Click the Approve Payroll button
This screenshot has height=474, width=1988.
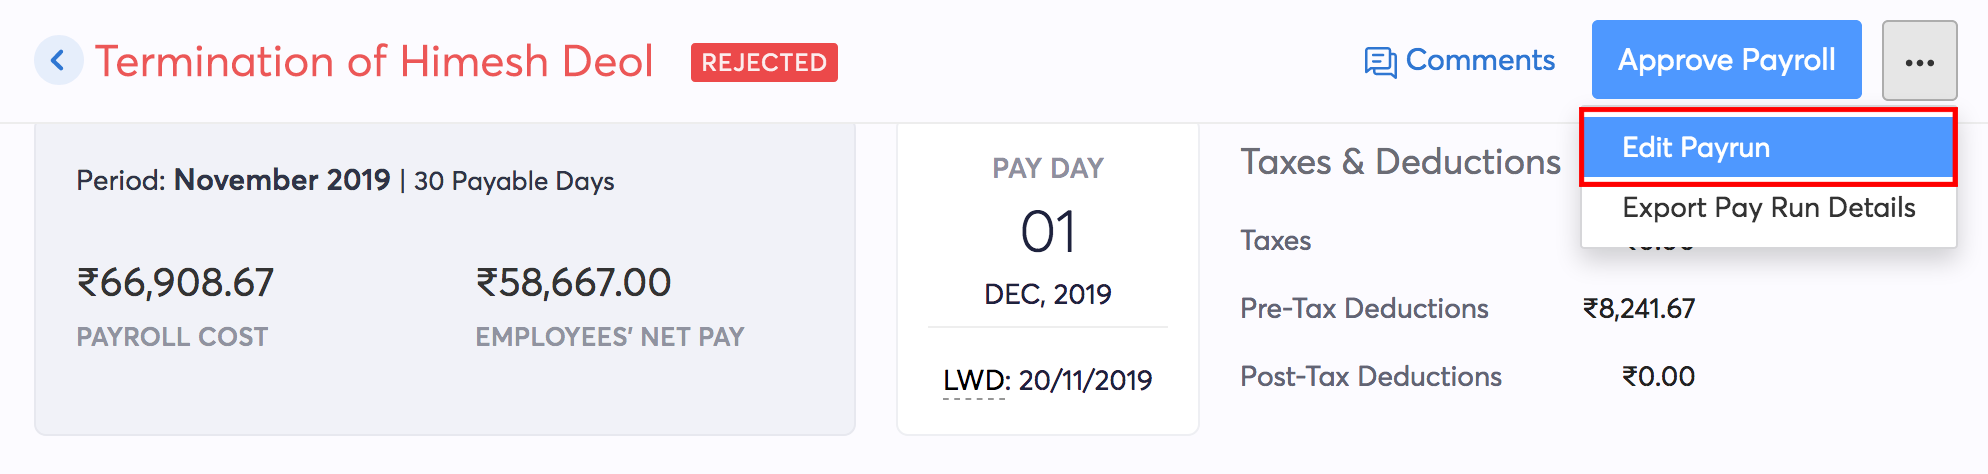1726,60
